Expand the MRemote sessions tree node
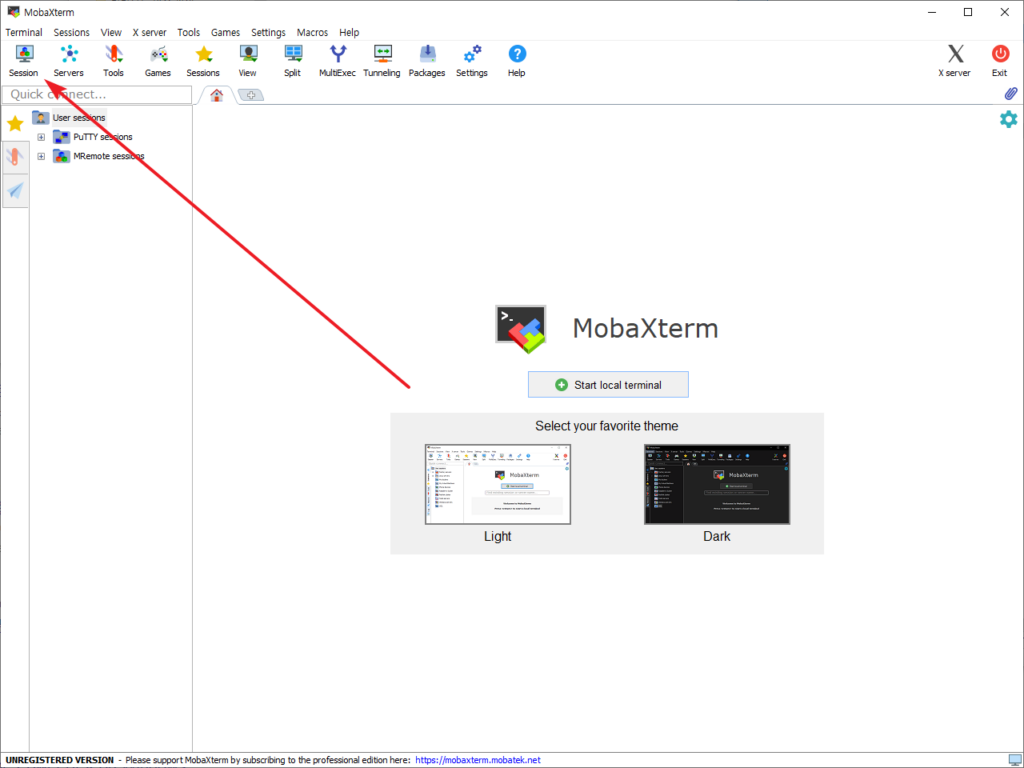 [41, 156]
